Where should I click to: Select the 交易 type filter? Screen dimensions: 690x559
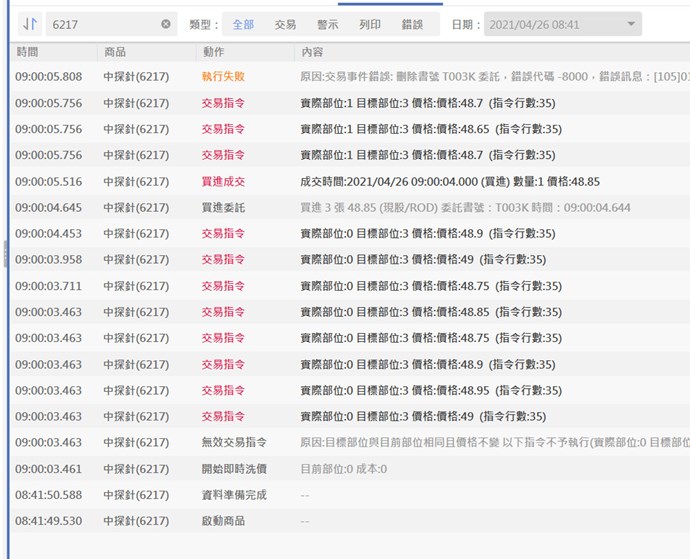[286, 24]
